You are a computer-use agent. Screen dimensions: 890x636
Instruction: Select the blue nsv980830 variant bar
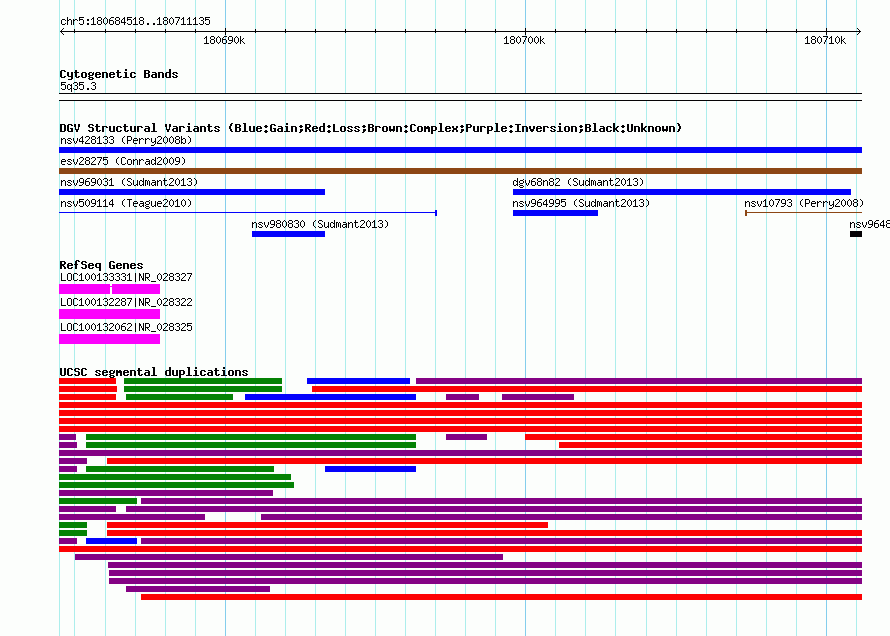[288, 234]
